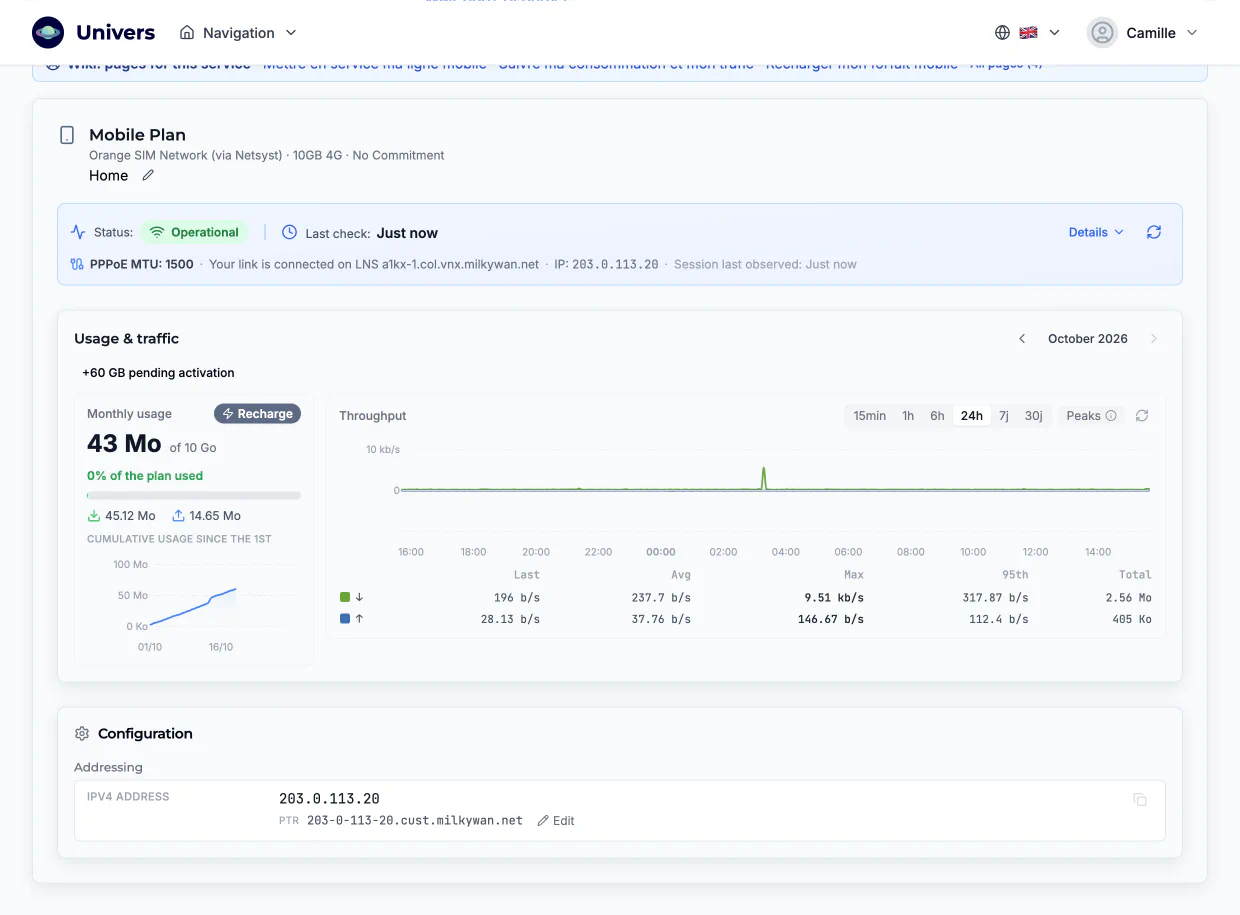
Task: Click the throughput spike in the graph
Action: 764,478
